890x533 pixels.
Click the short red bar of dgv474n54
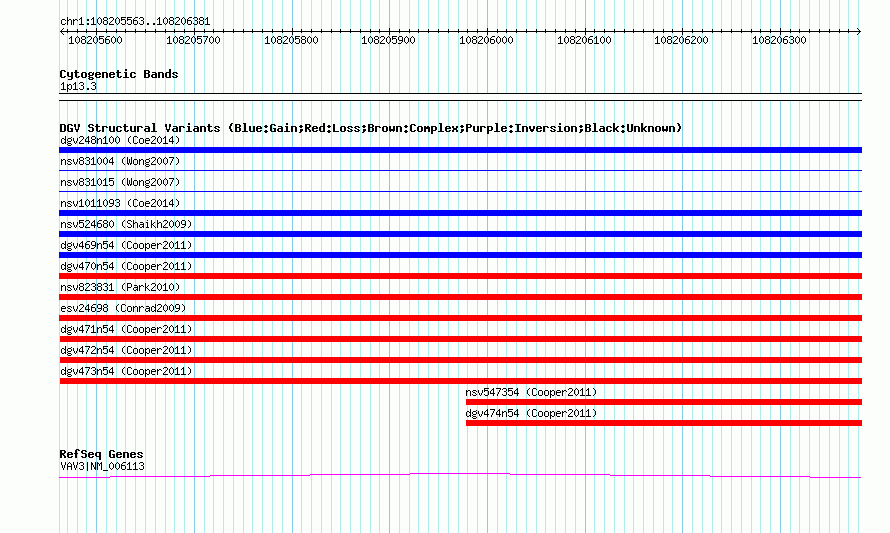(664, 423)
